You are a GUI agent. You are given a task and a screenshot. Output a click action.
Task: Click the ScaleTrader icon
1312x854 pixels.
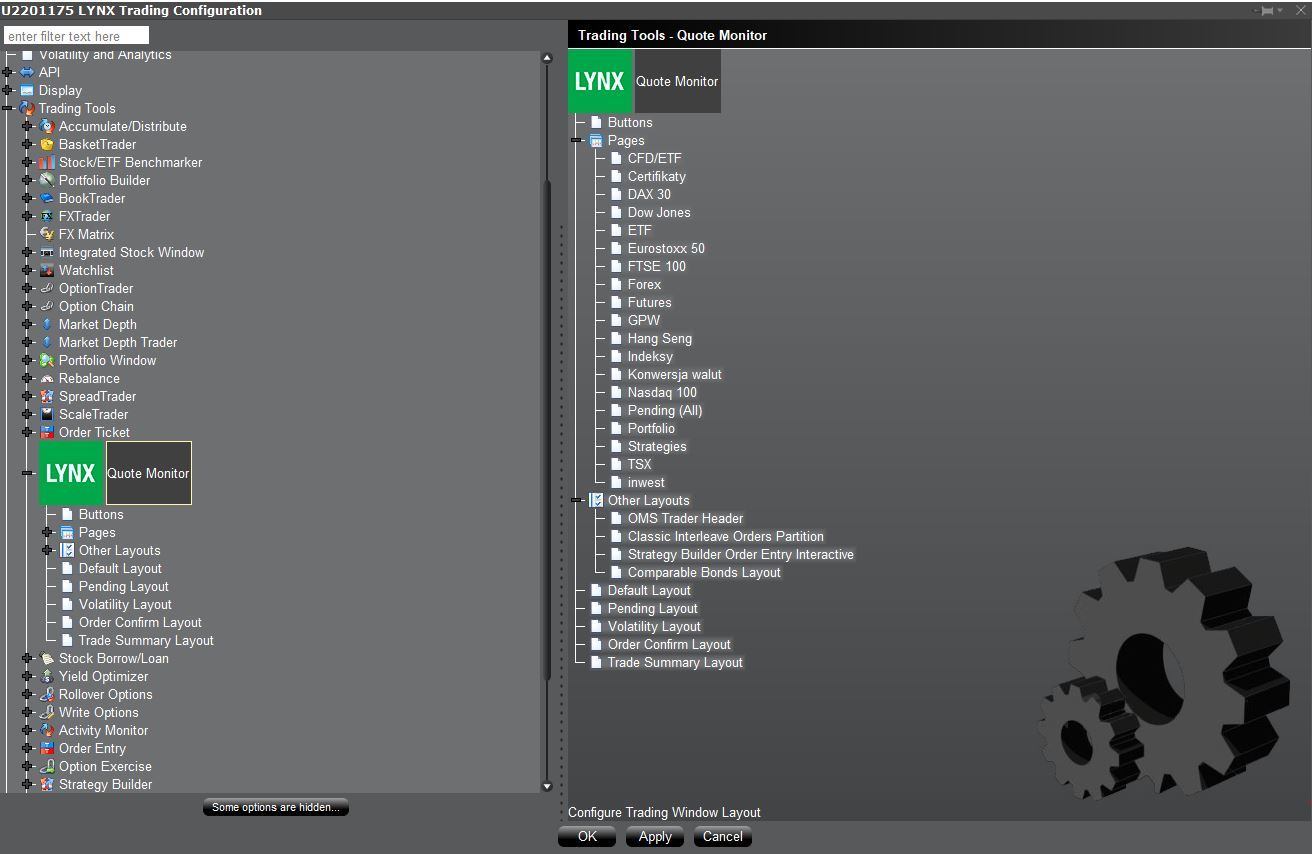pos(46,414)
